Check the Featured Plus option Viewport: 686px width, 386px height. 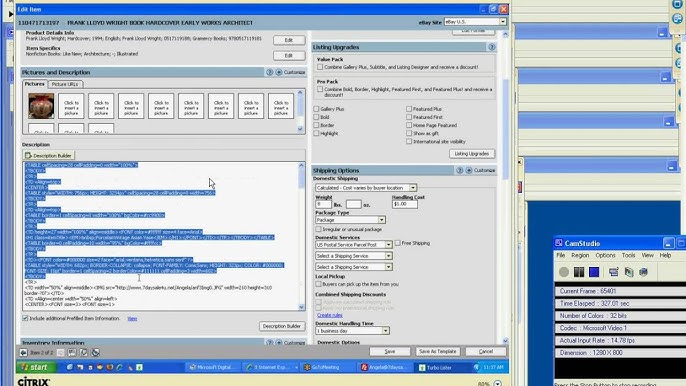pyautogui.click(x=409, y=109)
